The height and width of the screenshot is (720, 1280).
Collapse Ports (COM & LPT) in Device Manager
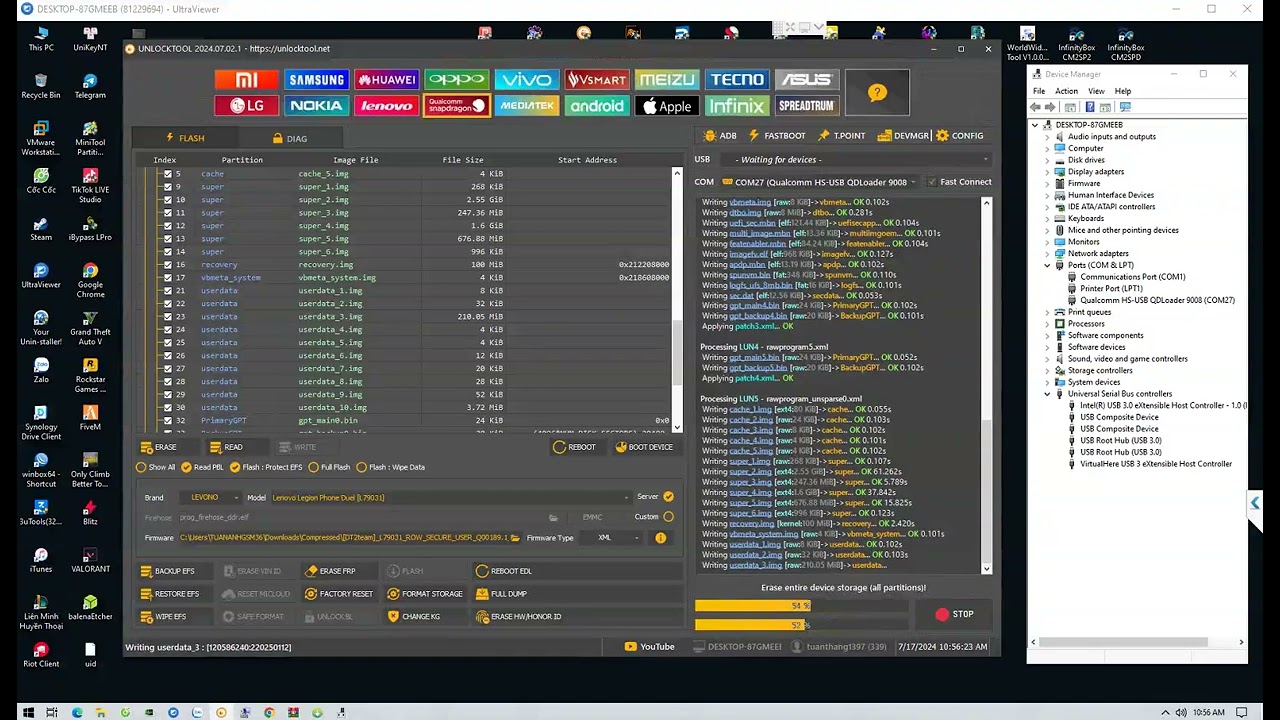[x=1047, y=265]
